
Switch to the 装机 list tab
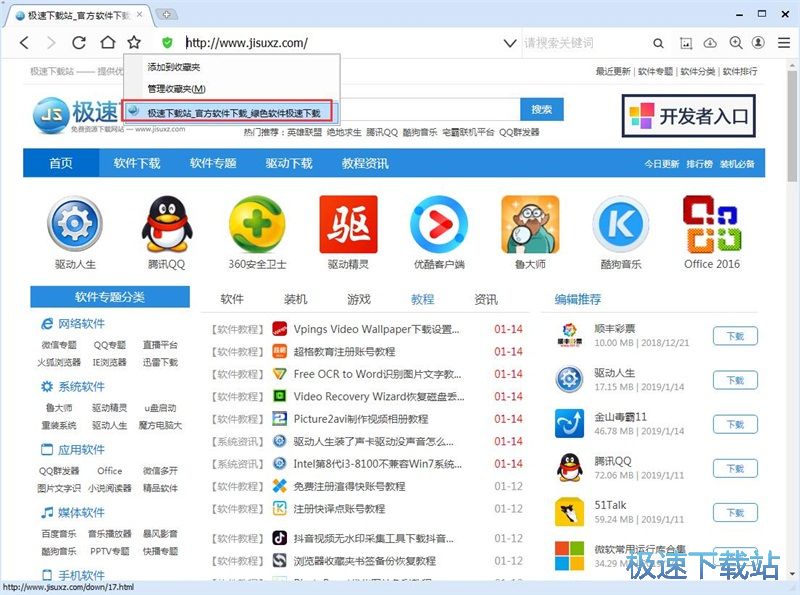[x=296, y=299]
